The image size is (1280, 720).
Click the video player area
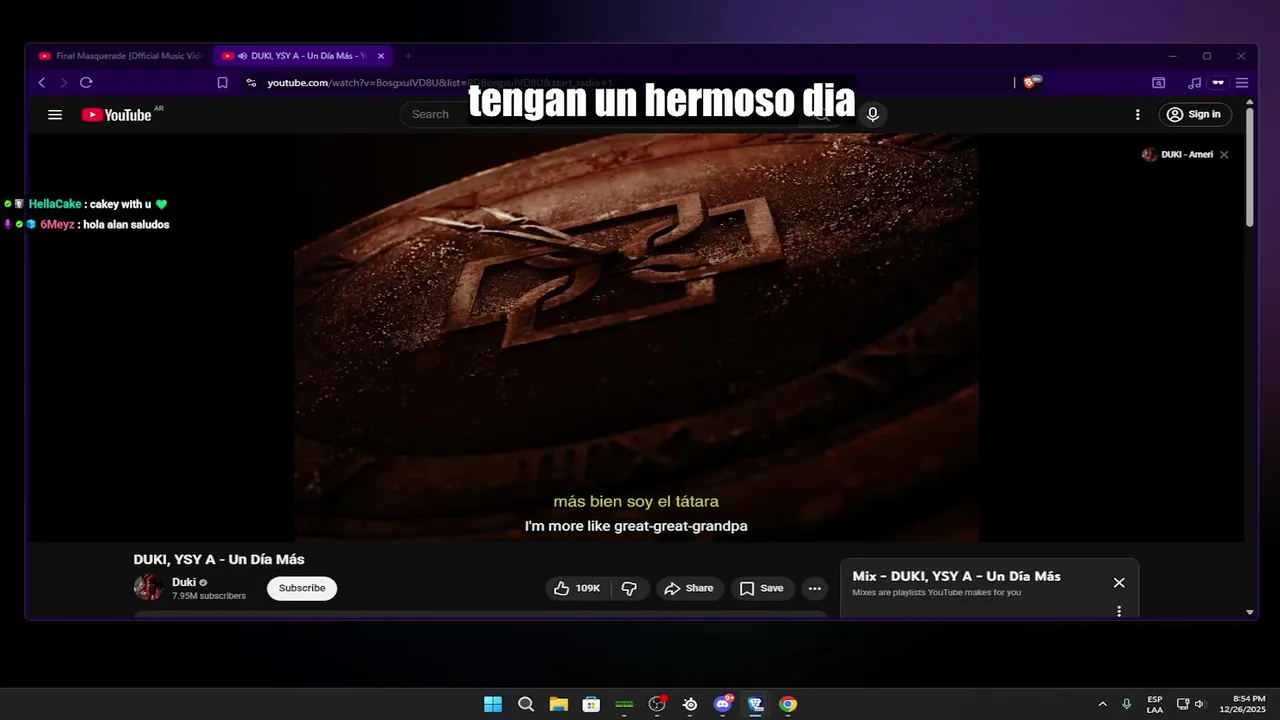(x=636, y=338)
